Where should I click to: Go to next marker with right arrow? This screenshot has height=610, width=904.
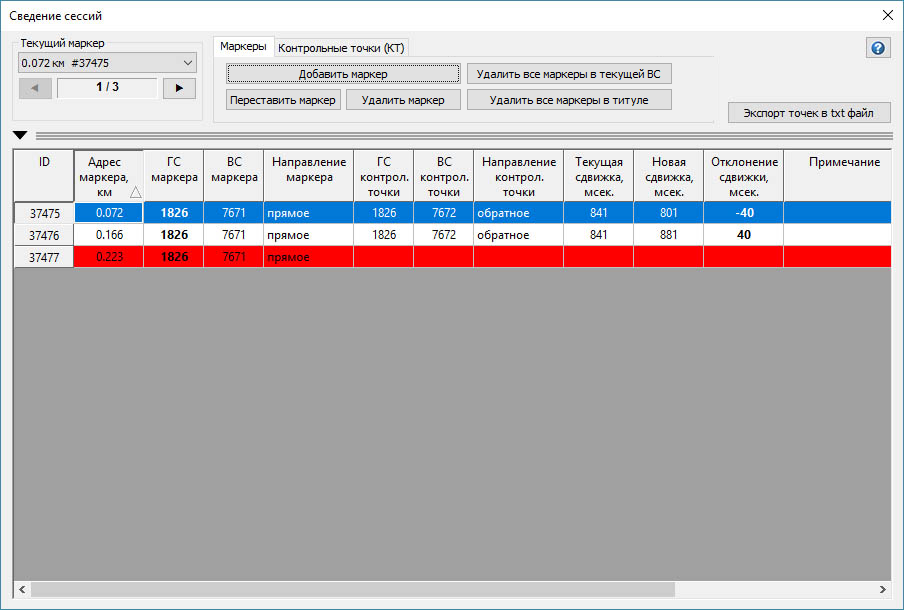(x=179, y=88)
